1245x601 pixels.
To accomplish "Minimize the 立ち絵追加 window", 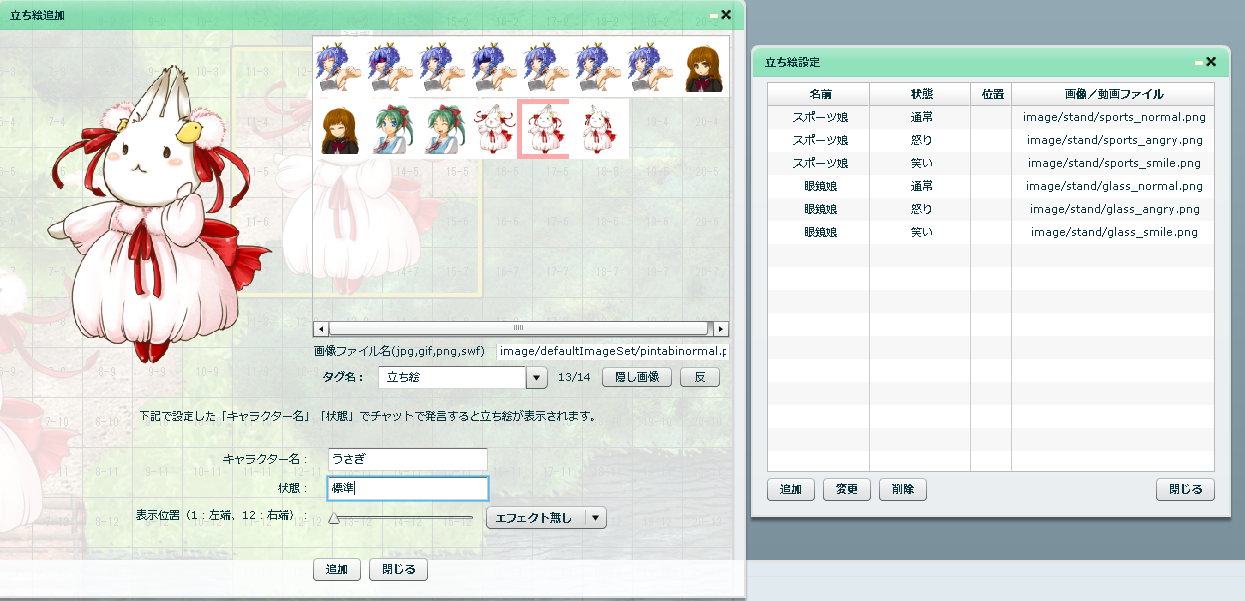I will pyautogui.click(x=713, y=16).
